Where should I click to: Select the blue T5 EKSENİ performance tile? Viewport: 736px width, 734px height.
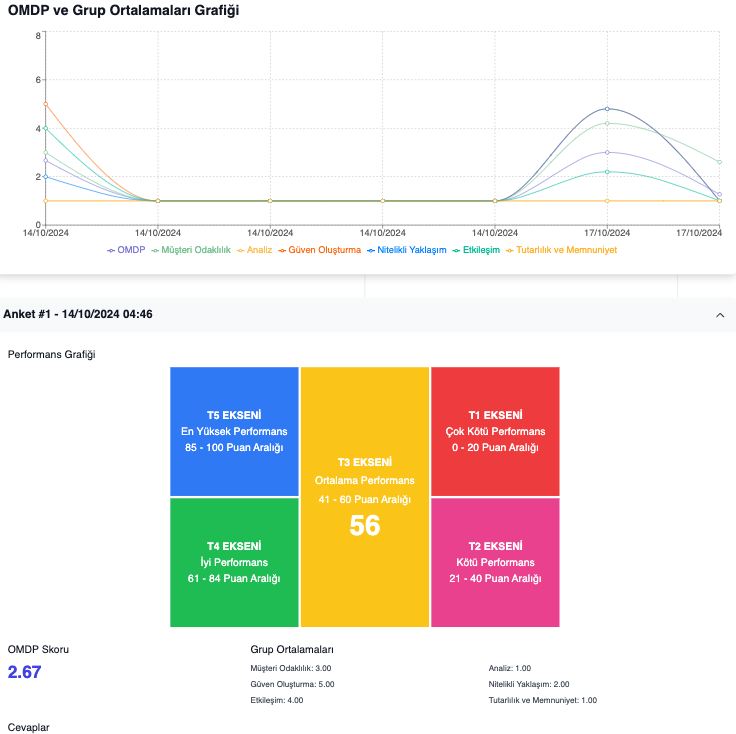pos(234,431)
